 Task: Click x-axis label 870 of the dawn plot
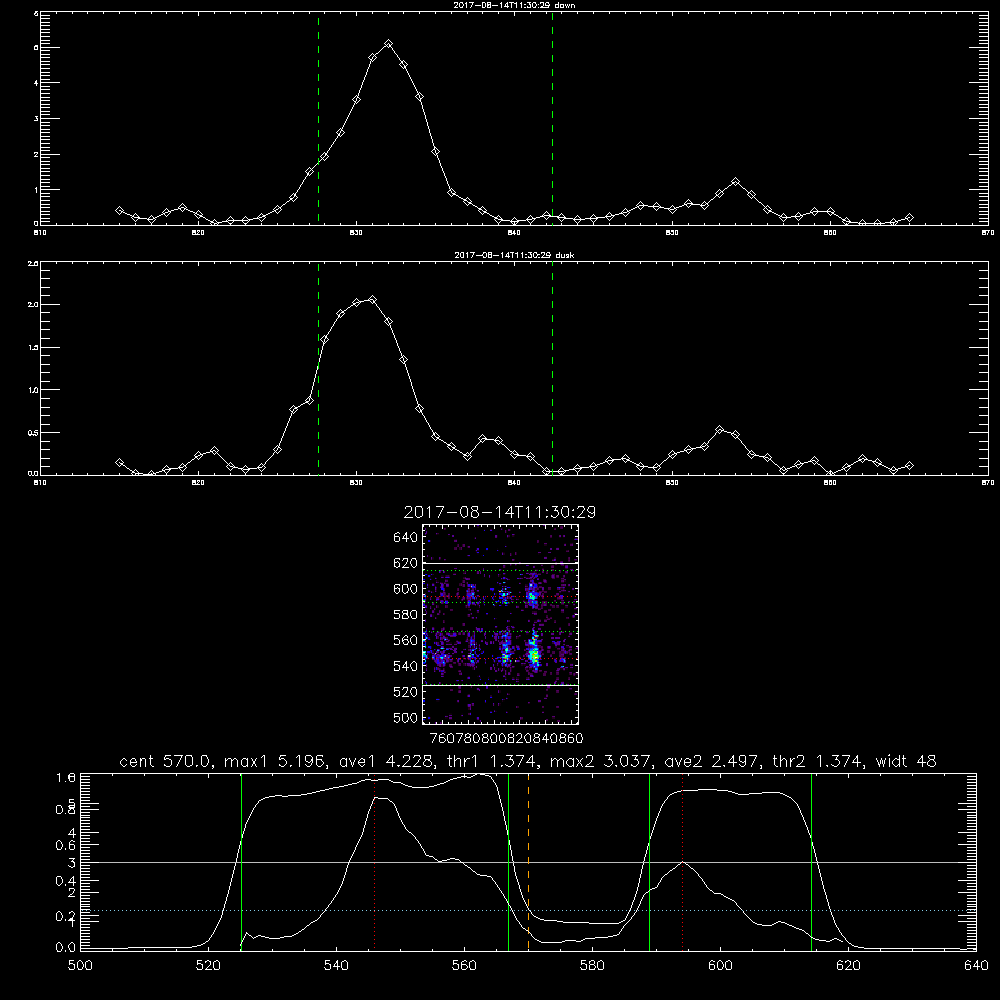(x=988, y=233)
